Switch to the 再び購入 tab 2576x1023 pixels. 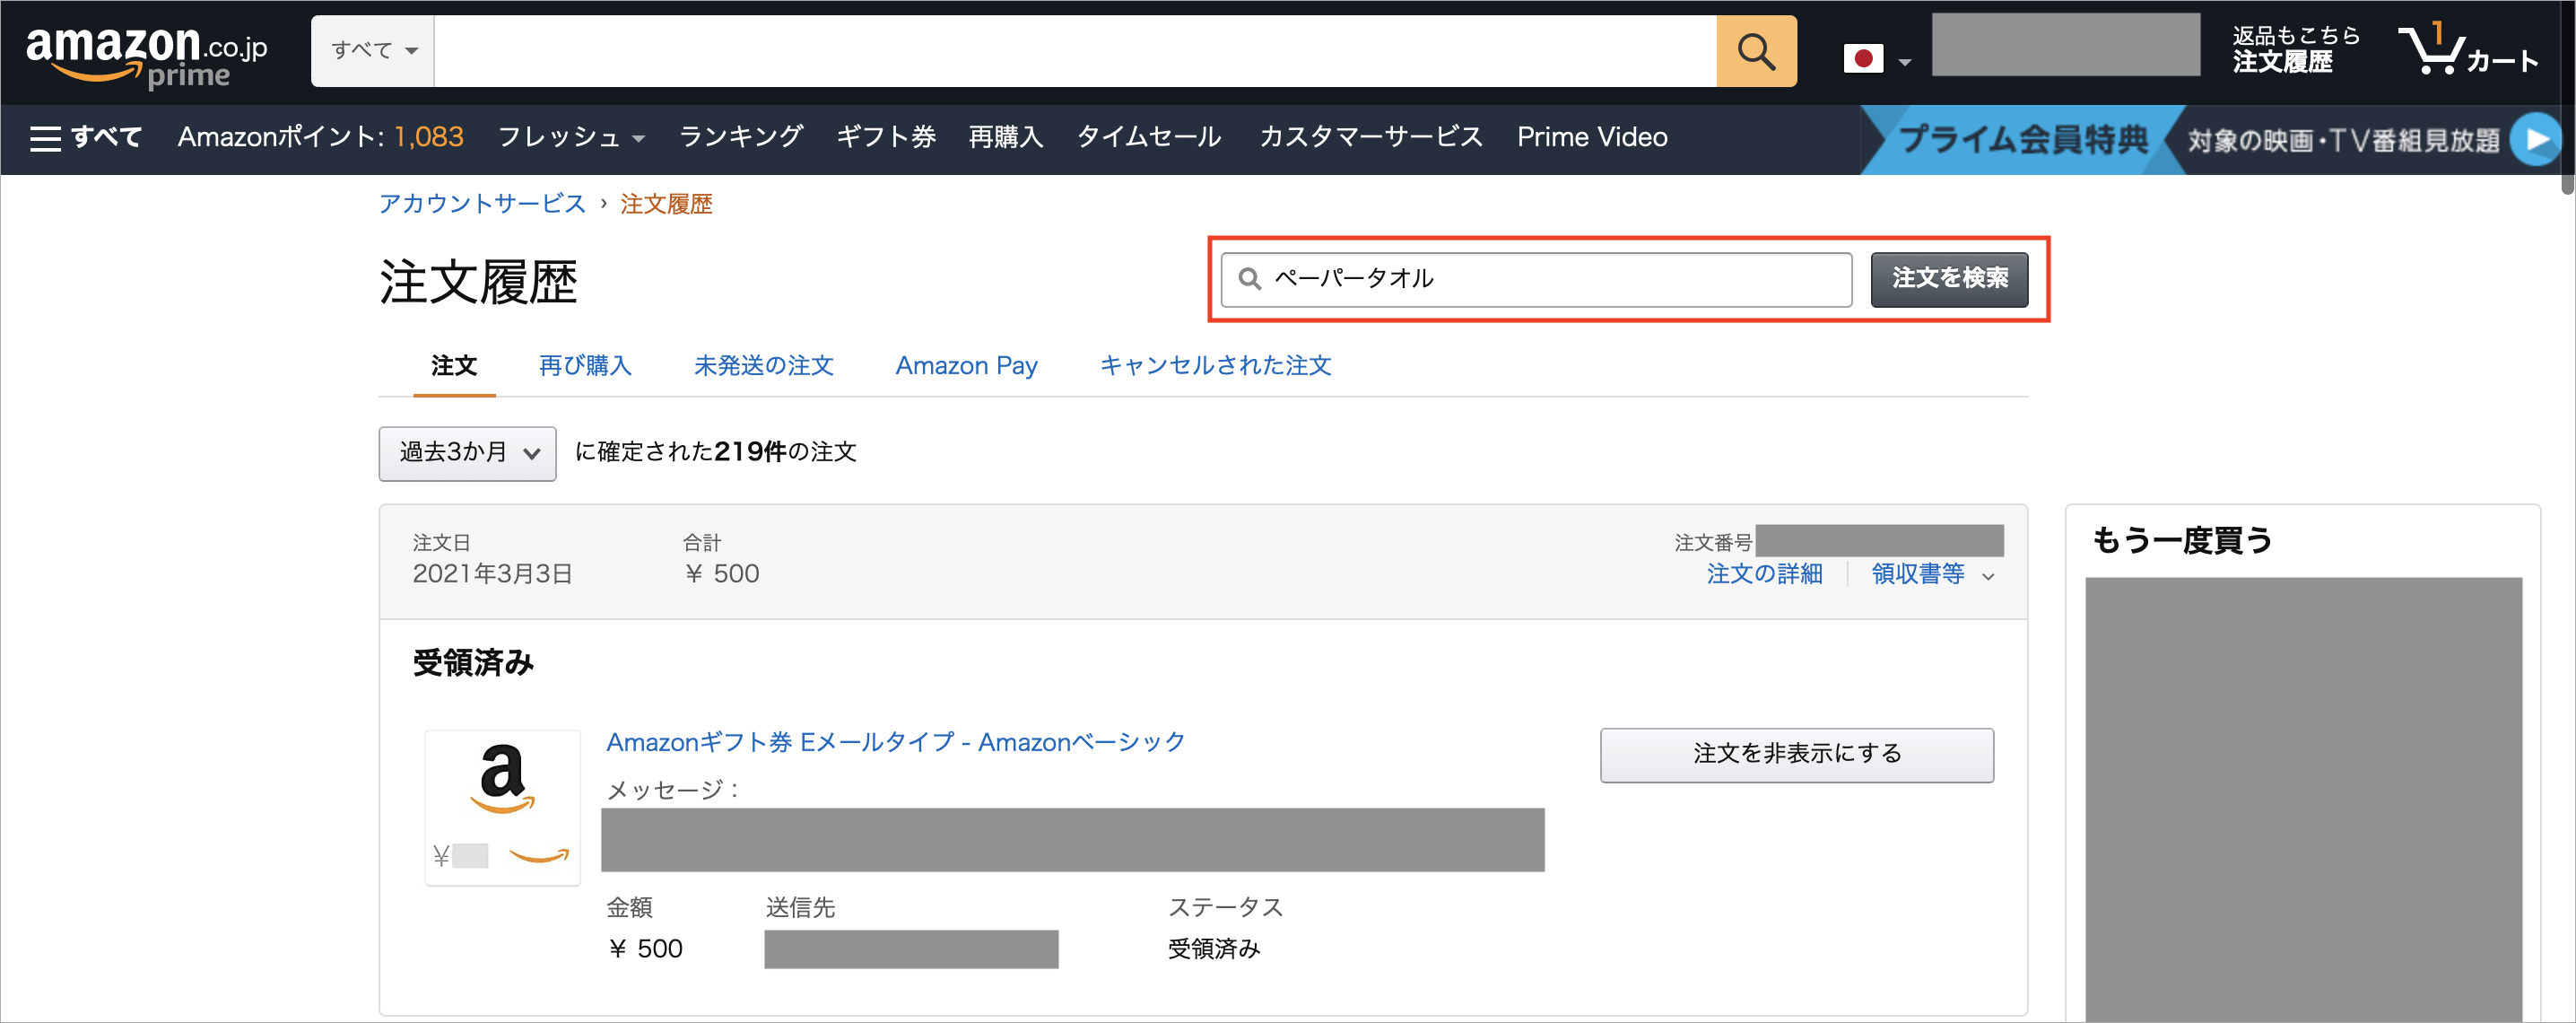click(585, 366)
